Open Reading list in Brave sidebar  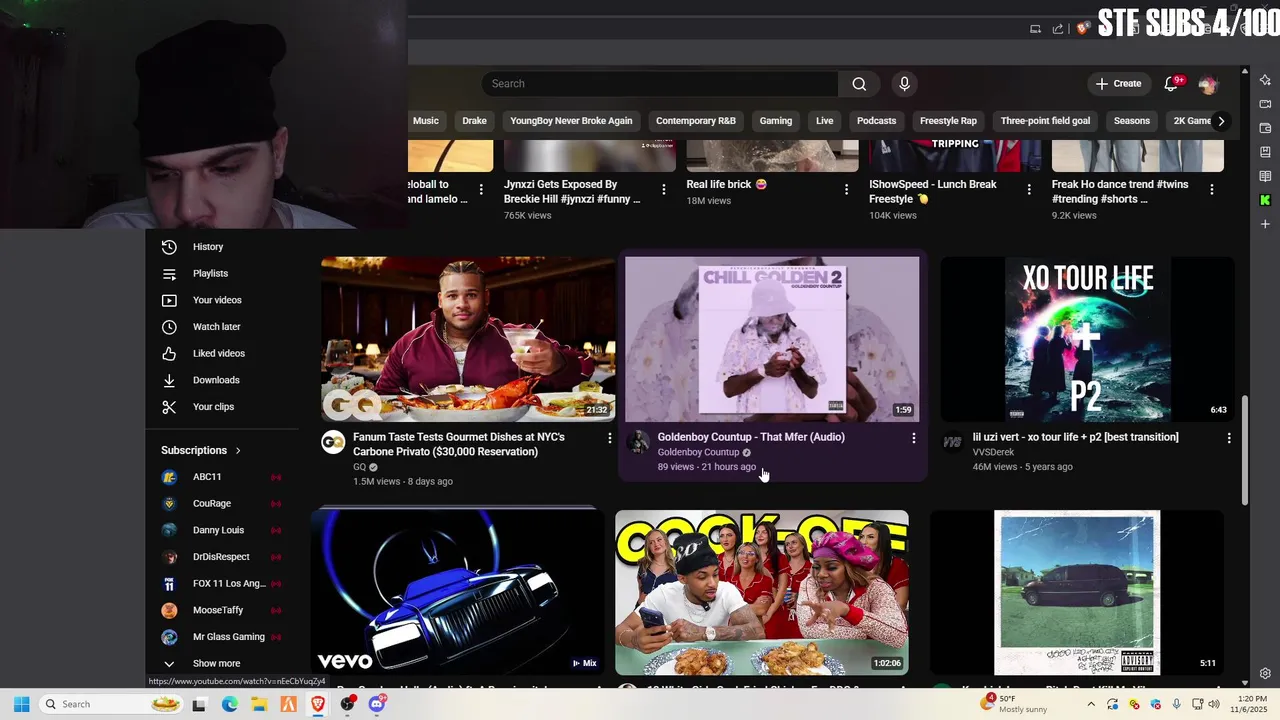tap(1265, 176)
